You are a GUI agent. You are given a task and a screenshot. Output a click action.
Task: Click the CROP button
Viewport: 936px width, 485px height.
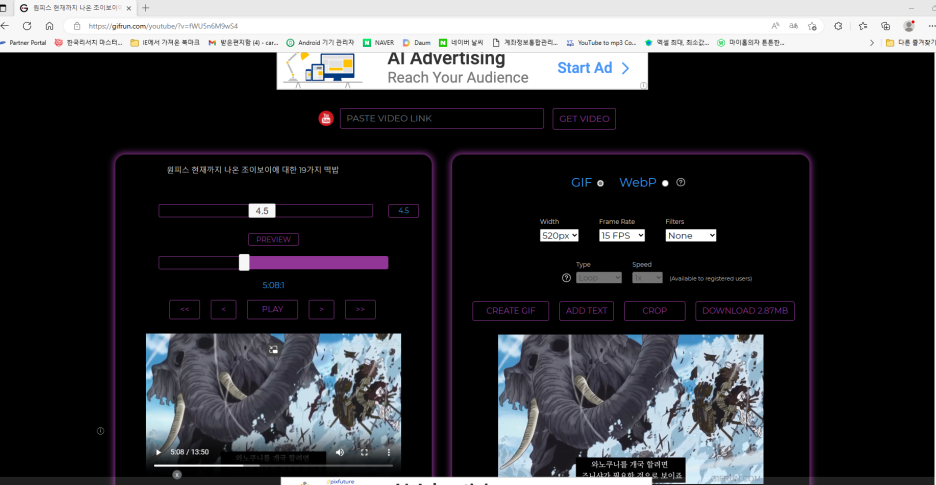pos(655,311)
